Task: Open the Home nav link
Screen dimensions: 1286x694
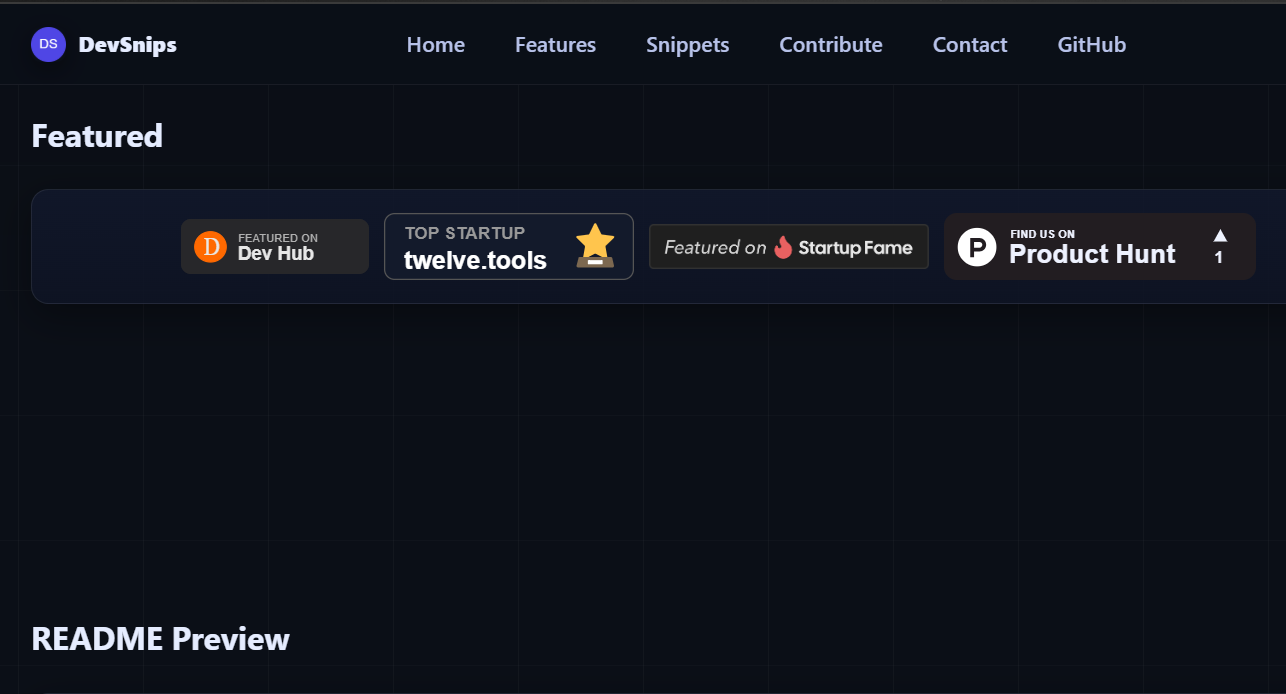Action: tap(436, 45)
